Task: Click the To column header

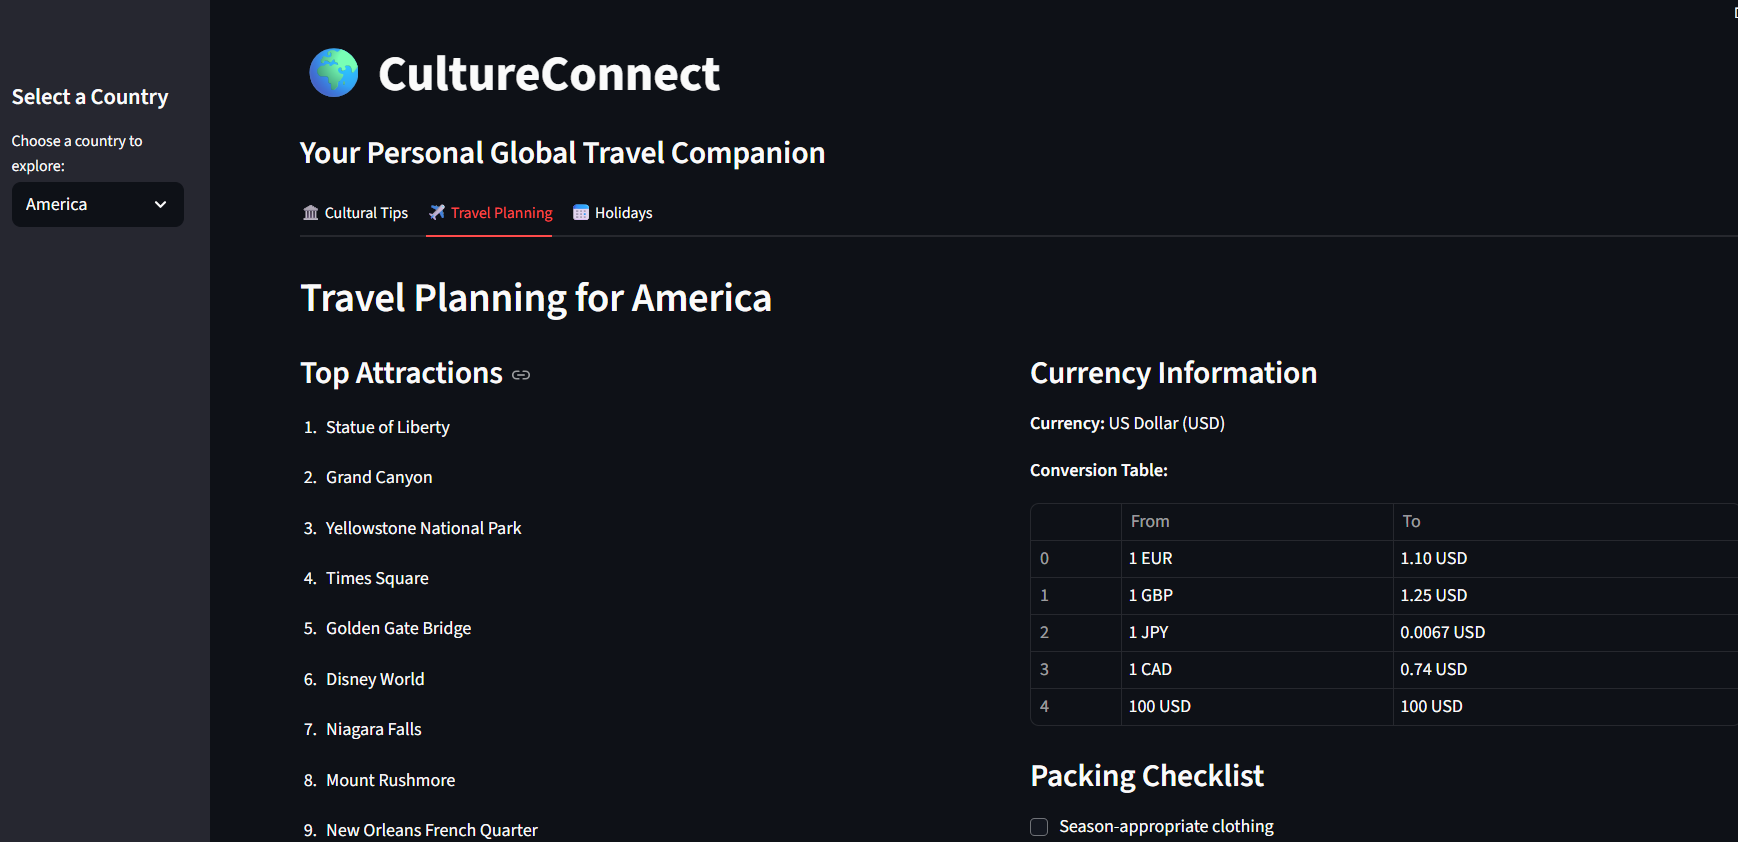Action: coord(1411,521)
